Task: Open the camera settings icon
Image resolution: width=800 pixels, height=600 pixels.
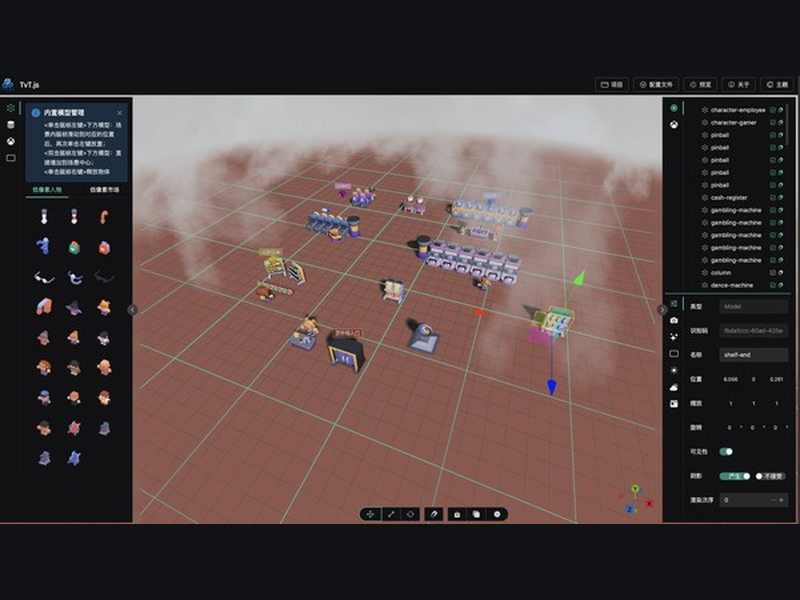Action: (x=674, y=320)
